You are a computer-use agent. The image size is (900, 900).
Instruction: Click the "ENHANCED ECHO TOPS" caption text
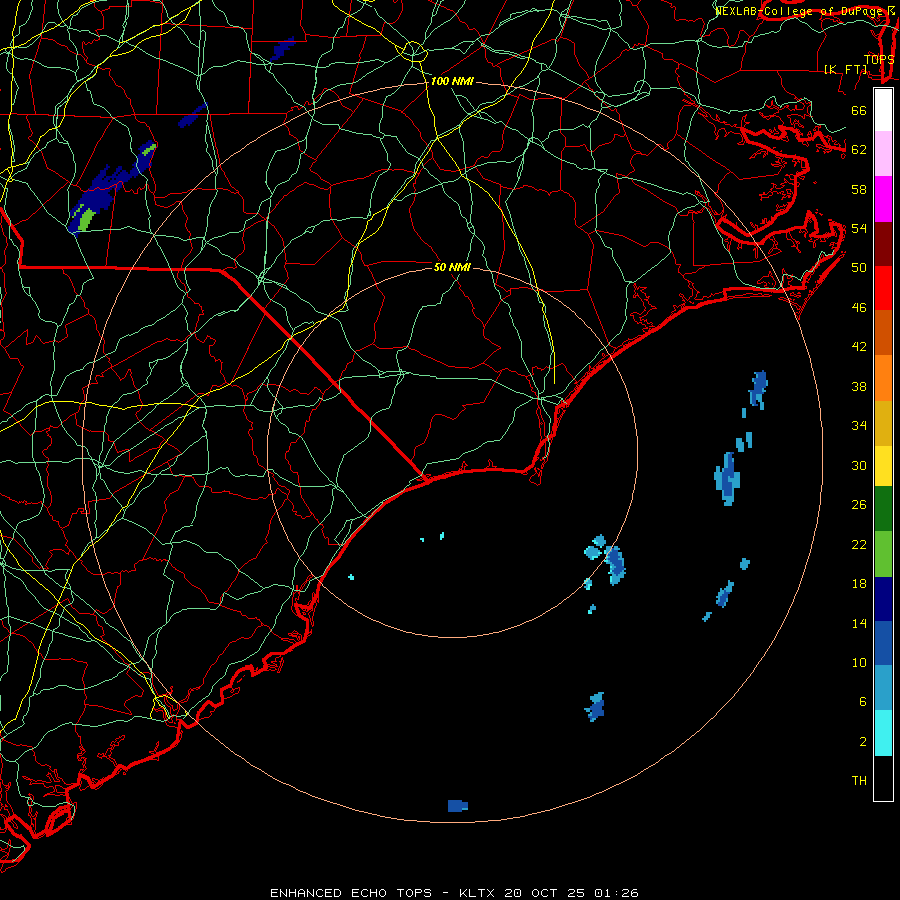pyautogui.click(x=351, y=893)
